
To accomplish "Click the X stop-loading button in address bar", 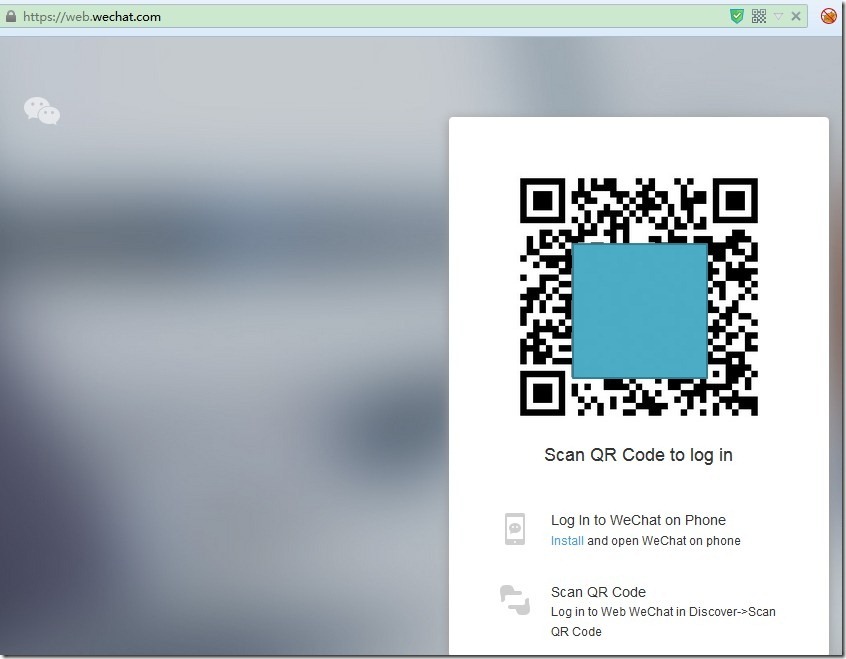I will [796, 16].
